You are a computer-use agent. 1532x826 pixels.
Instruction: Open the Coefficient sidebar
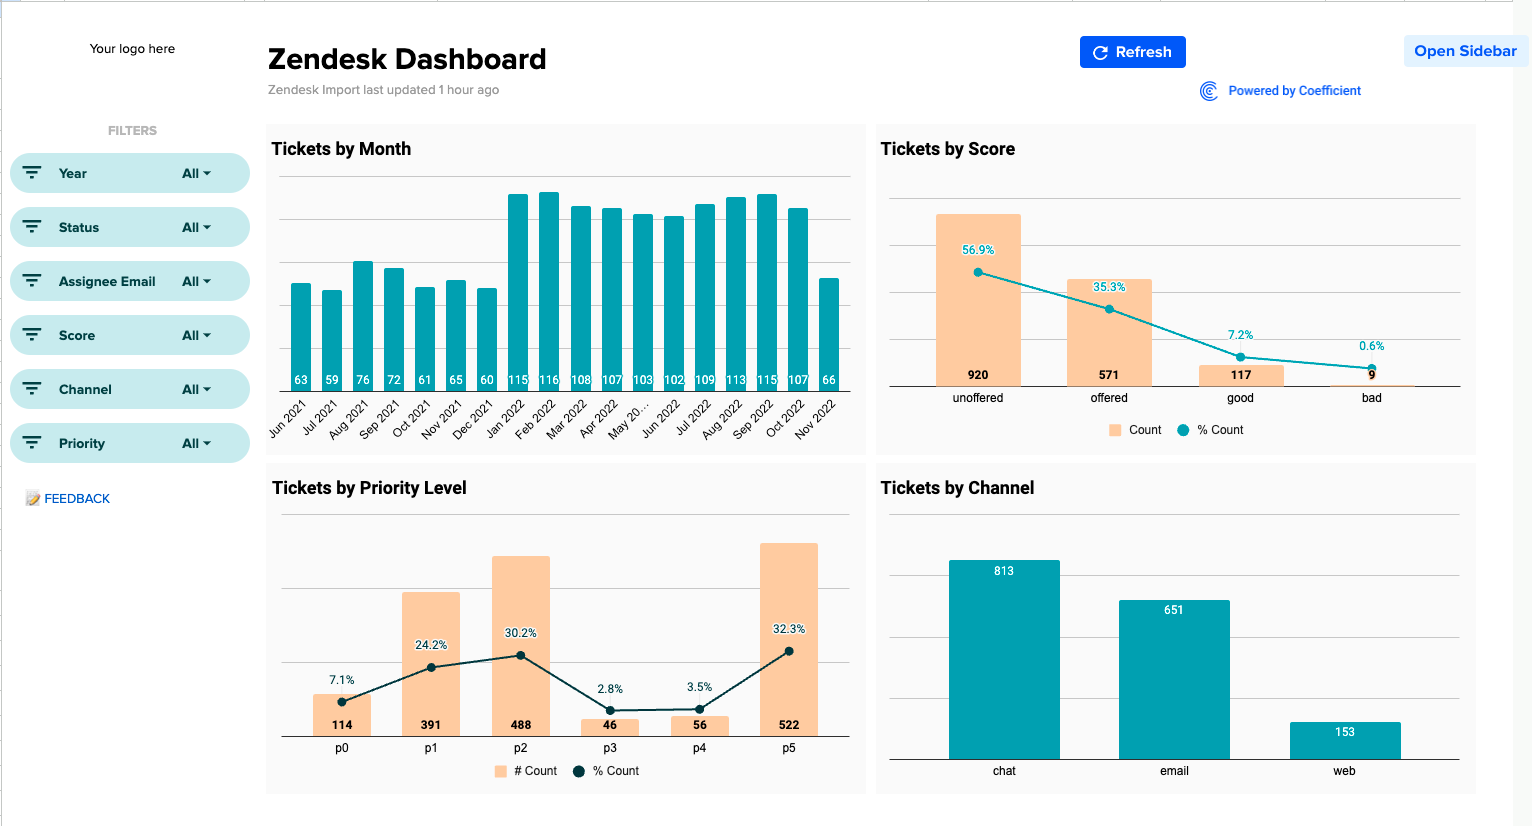click(x=1465, y=51)
